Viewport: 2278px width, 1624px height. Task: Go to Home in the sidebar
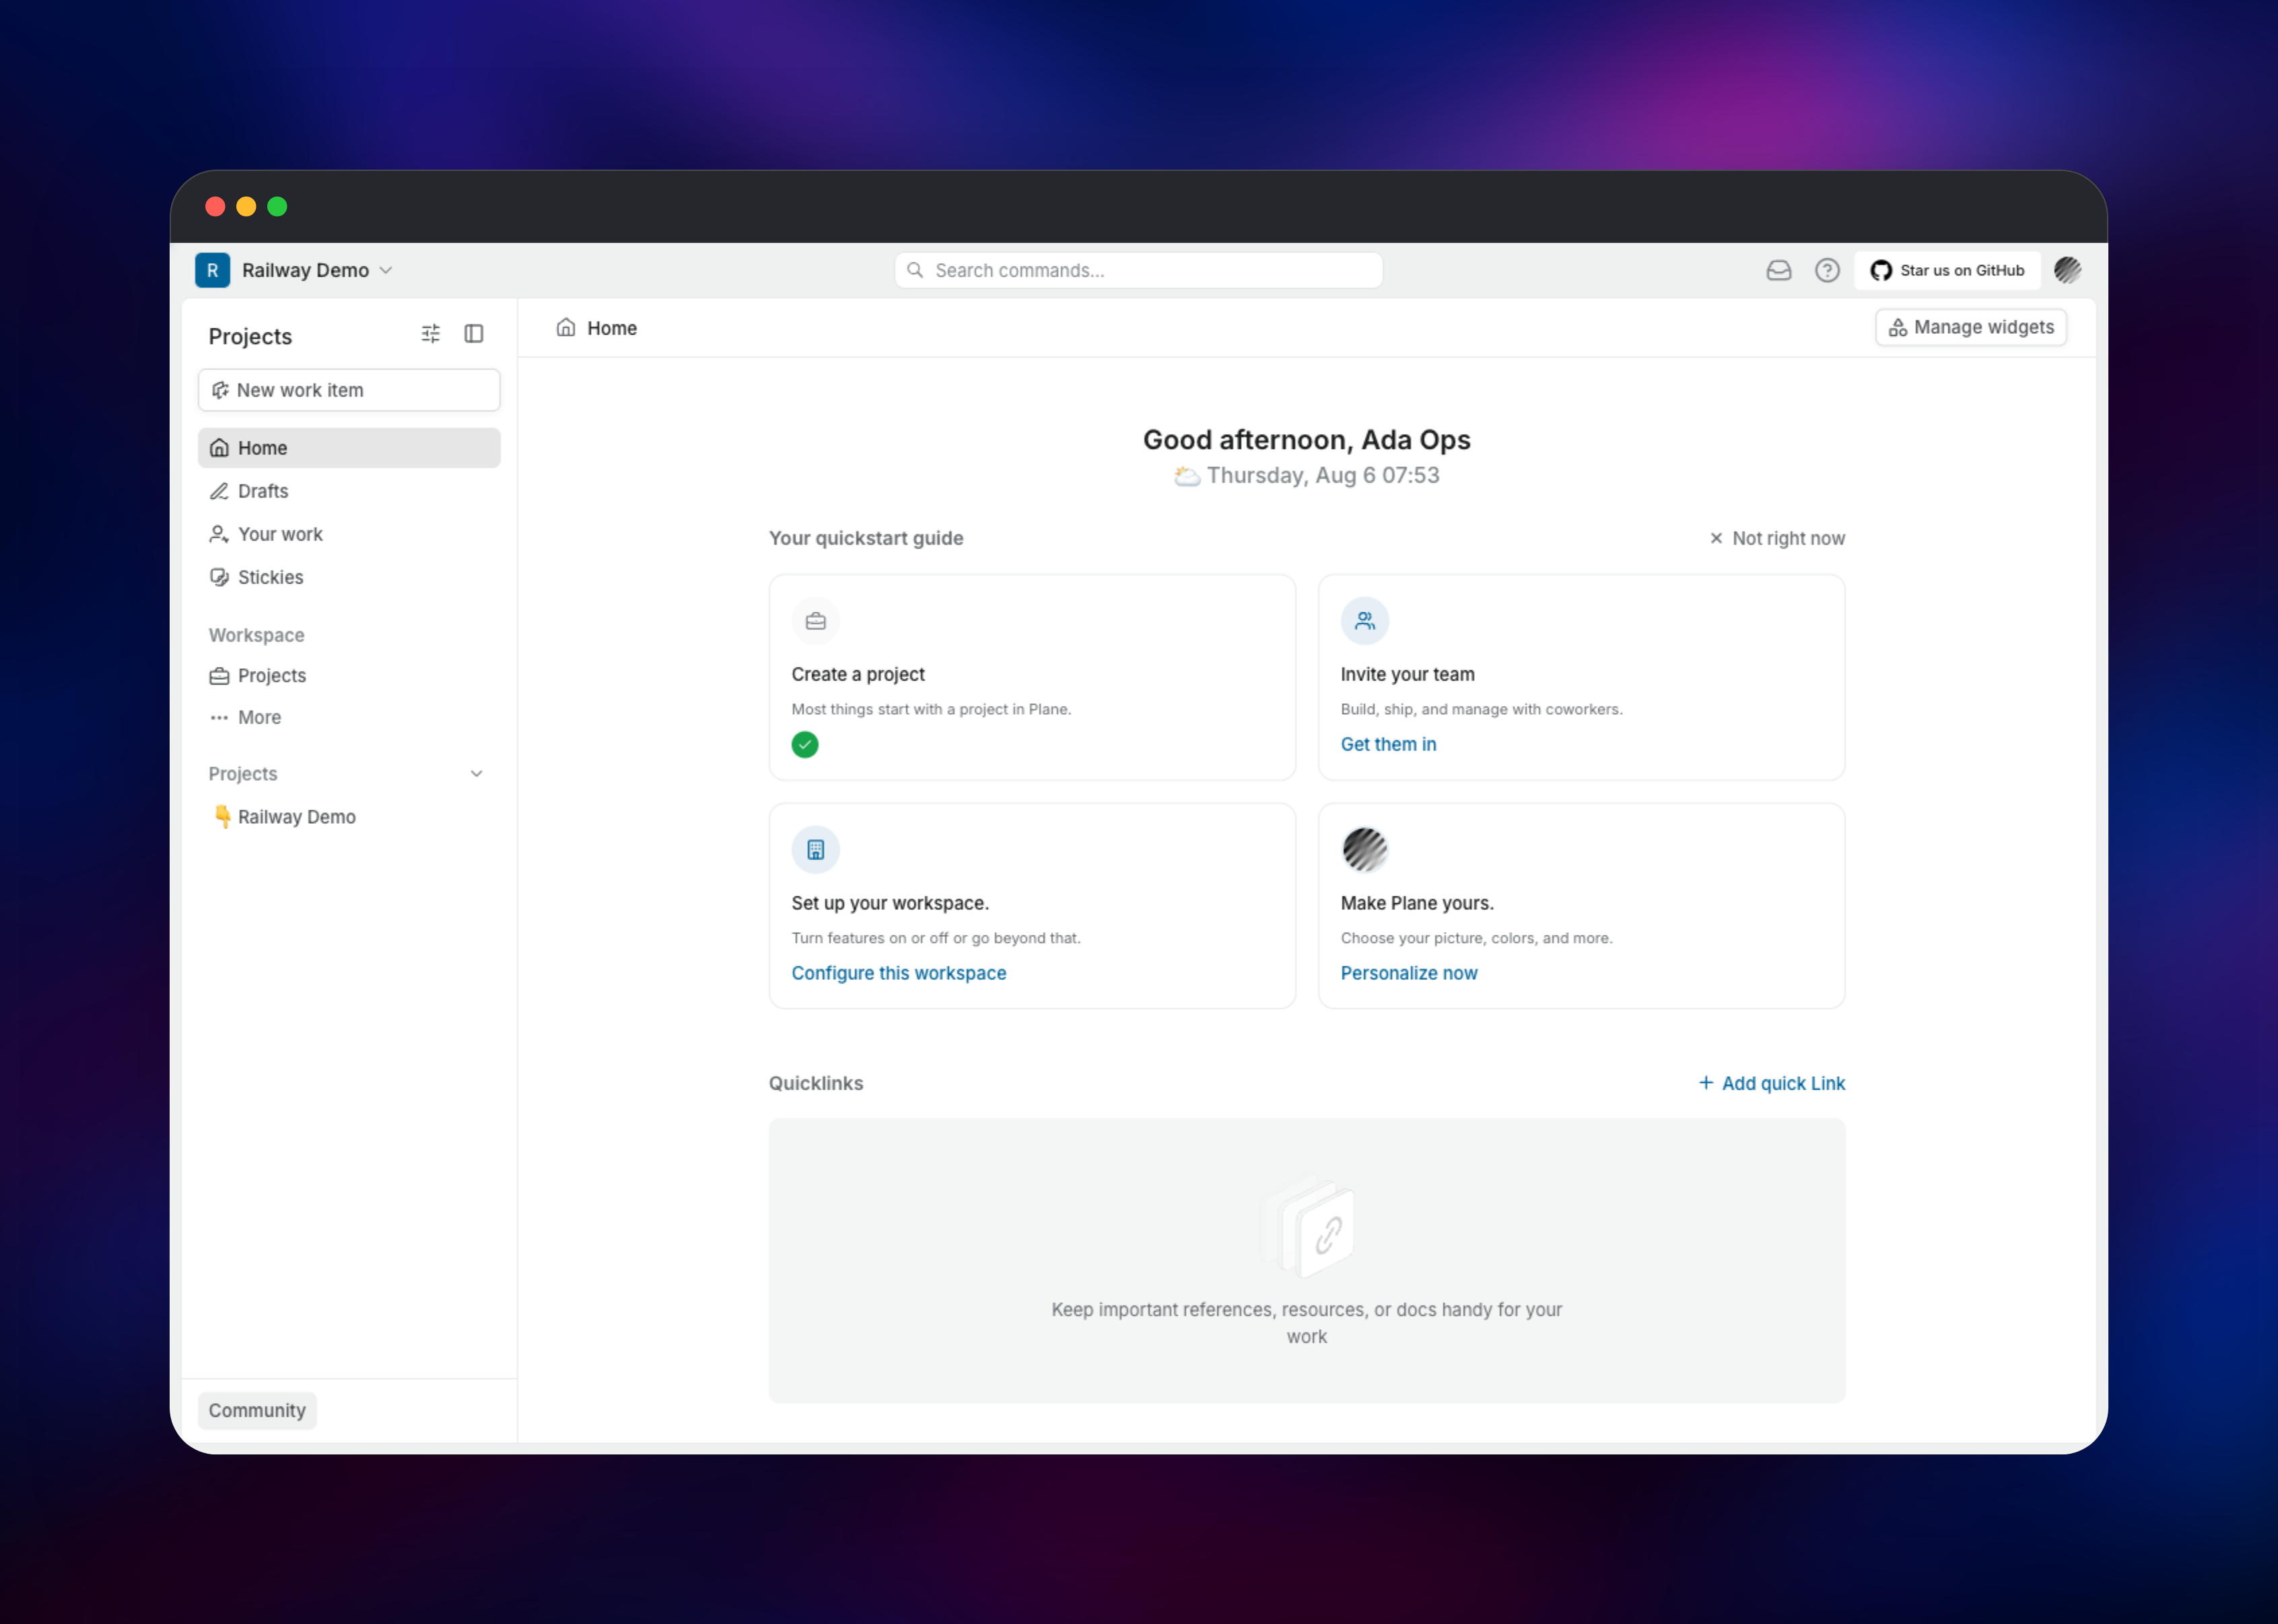[x=349, y=448]
